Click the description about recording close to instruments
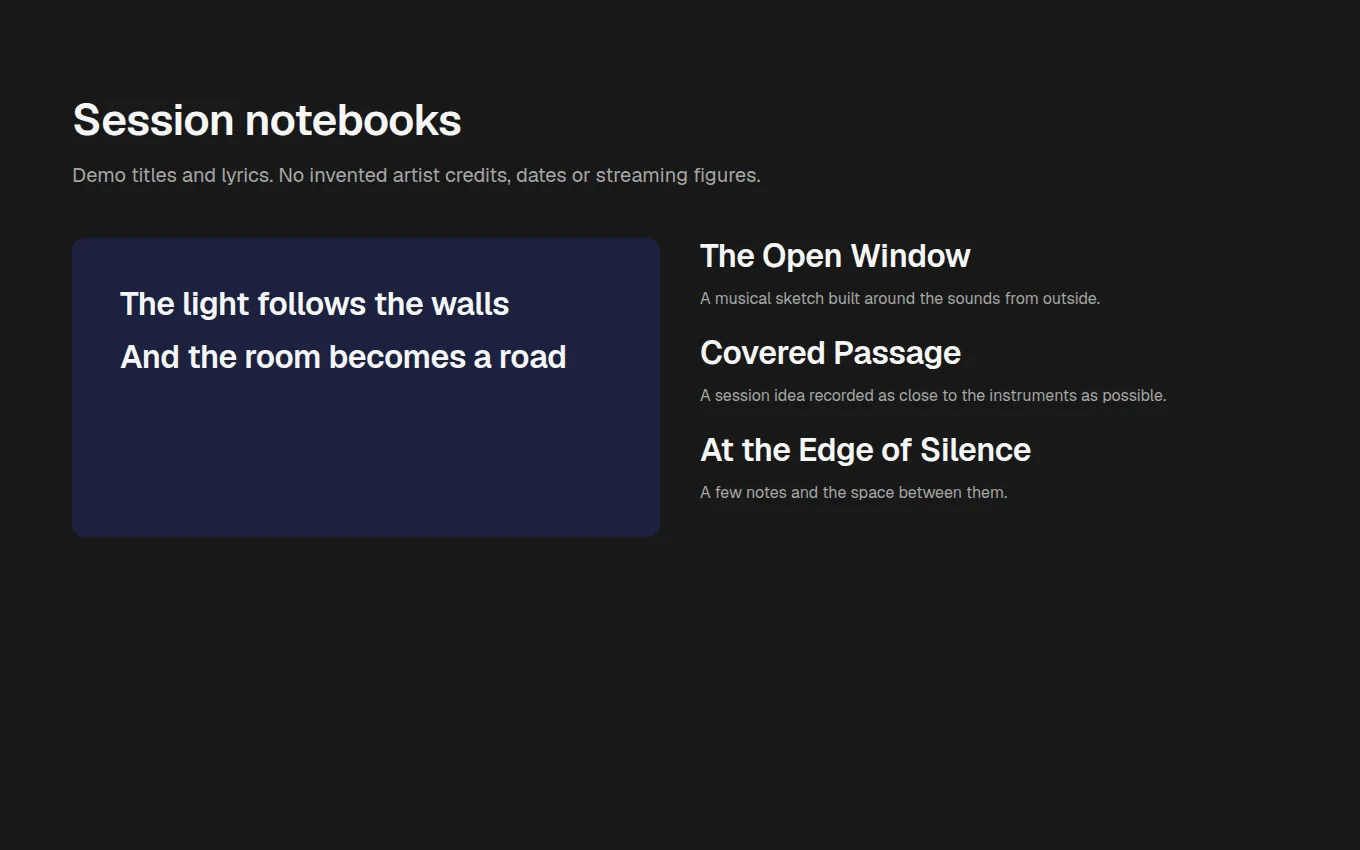Viewport: 1360px width, 850px height. point(933,395)
